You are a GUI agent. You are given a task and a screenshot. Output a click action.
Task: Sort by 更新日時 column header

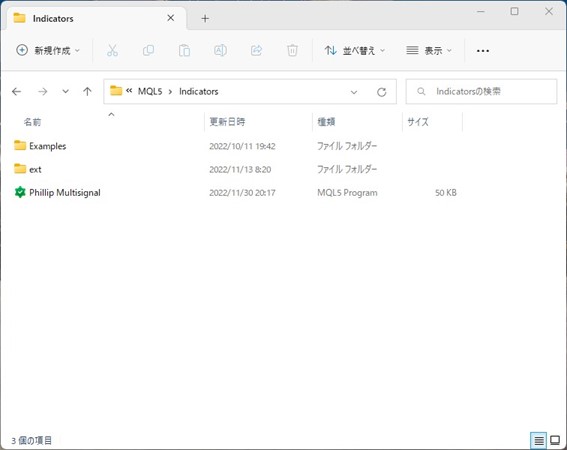pos(227,122)
